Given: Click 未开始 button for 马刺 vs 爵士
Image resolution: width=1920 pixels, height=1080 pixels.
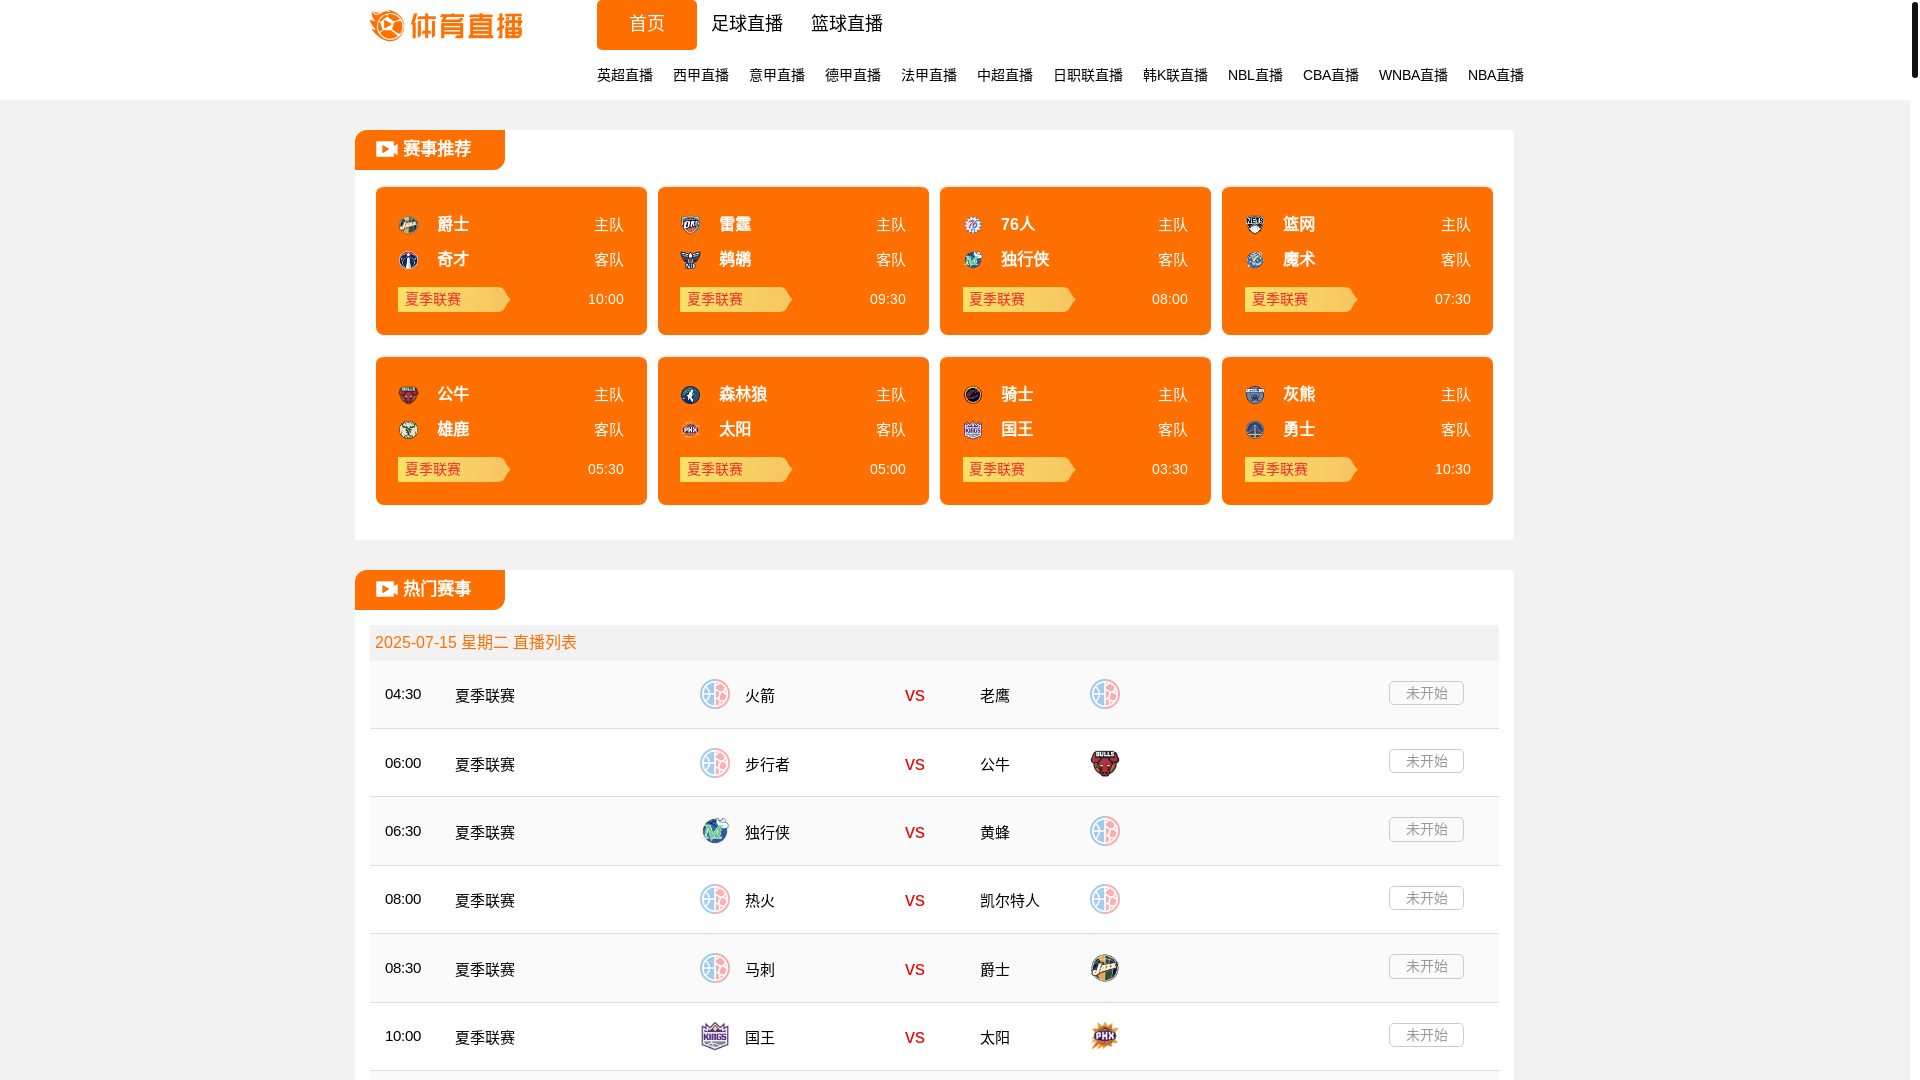Looking at the screenshot, I should coord(1426,966).
